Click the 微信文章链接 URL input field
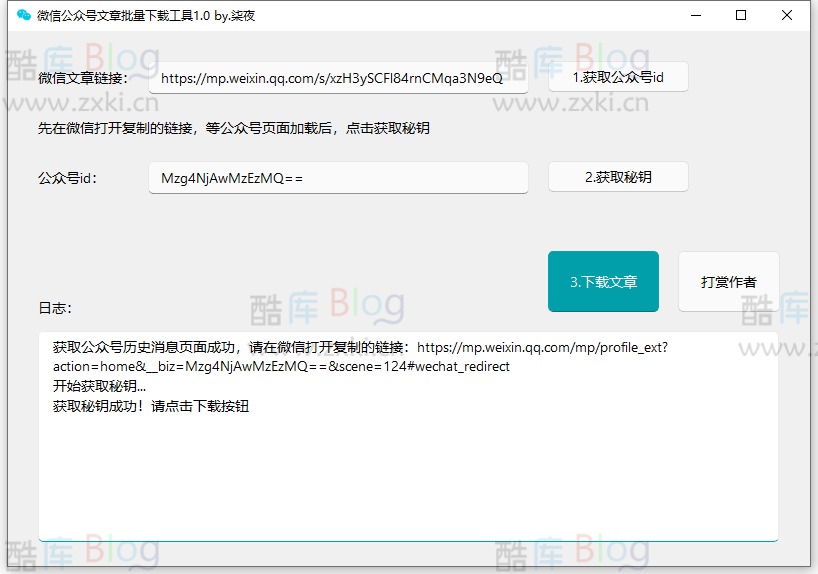The image size is (818, 574). pos(338,78)
